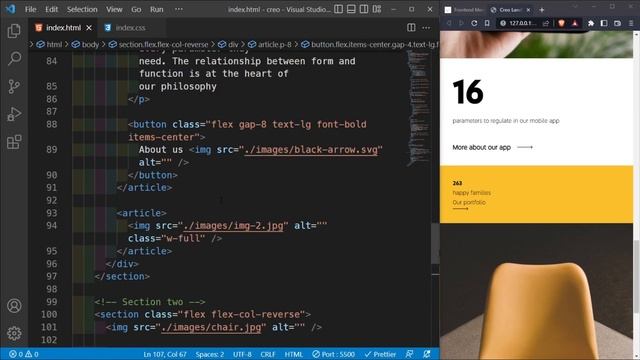Viewport: 640px width, 360px height.
Task: Open the Selection menu
Action: coord(82,9)
